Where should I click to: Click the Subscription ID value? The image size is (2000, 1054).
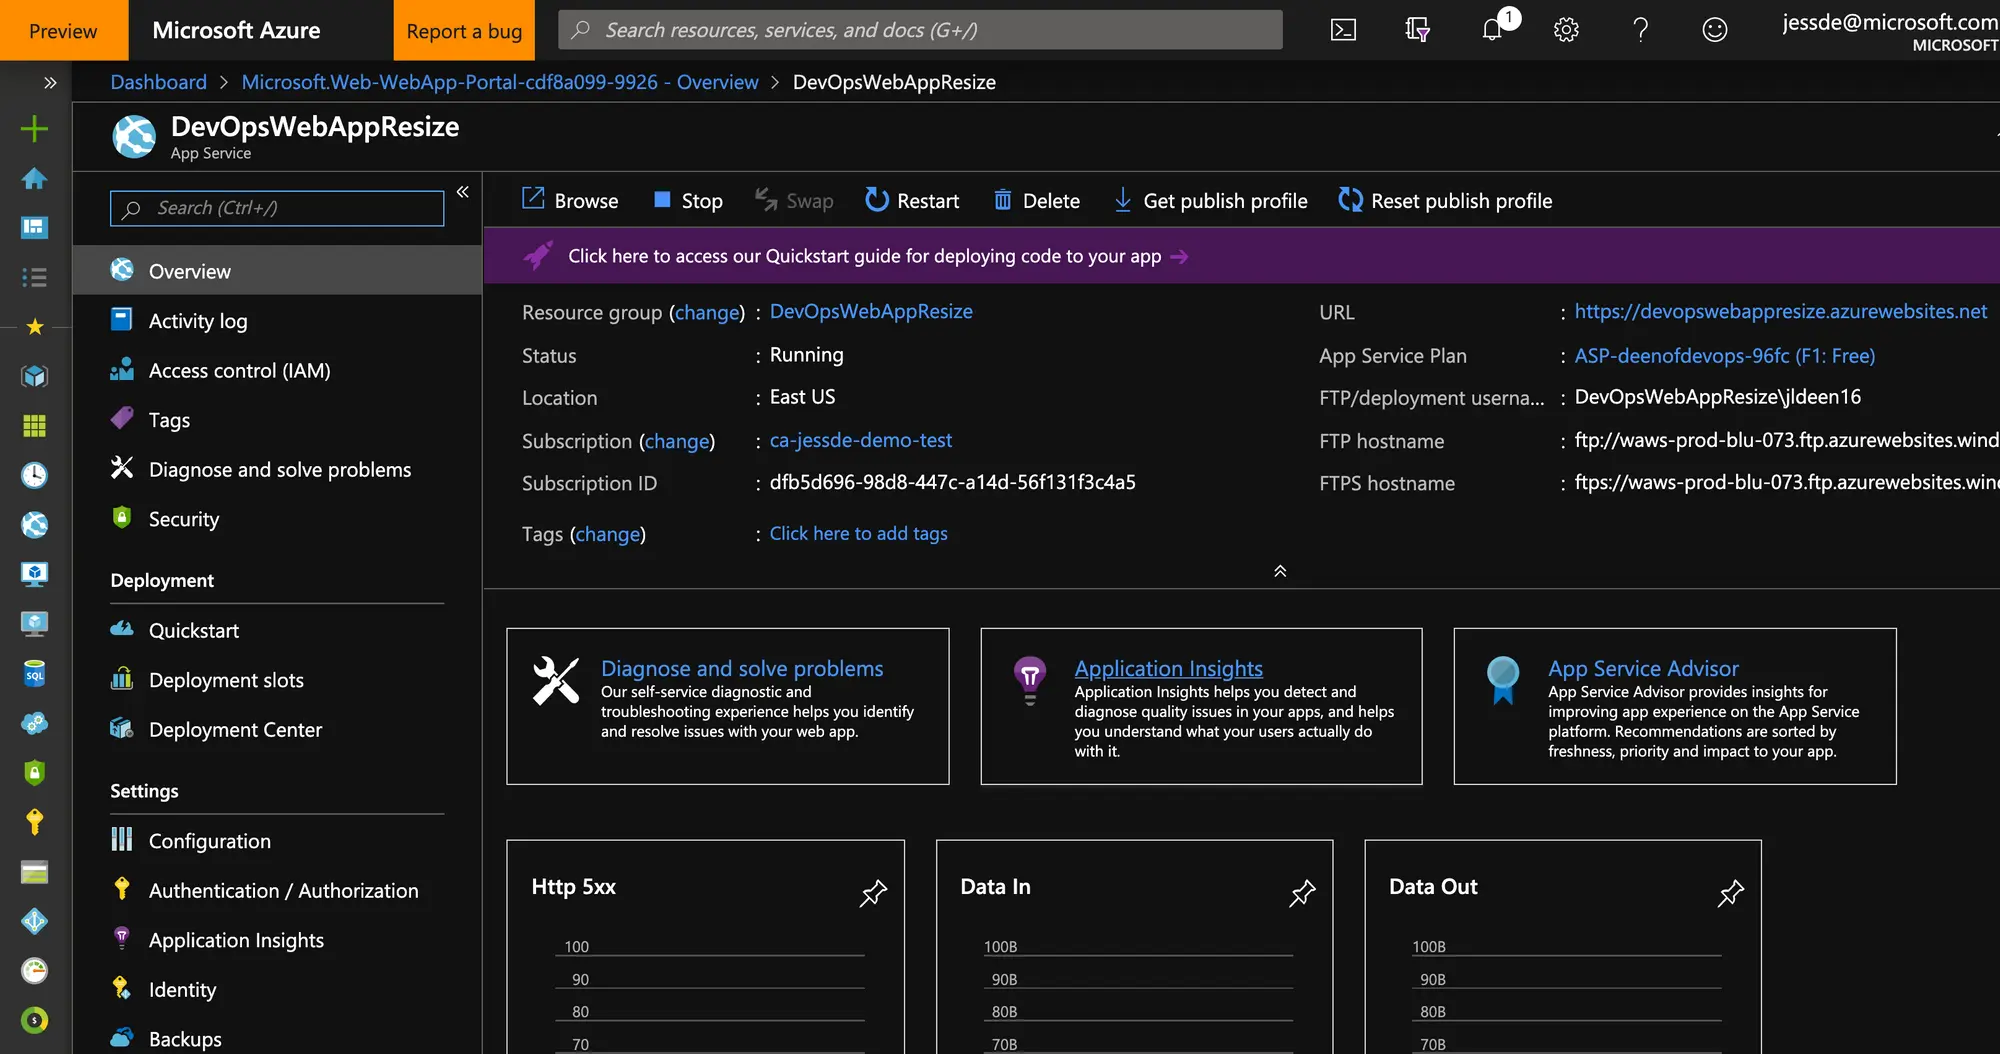pos(952,482)
